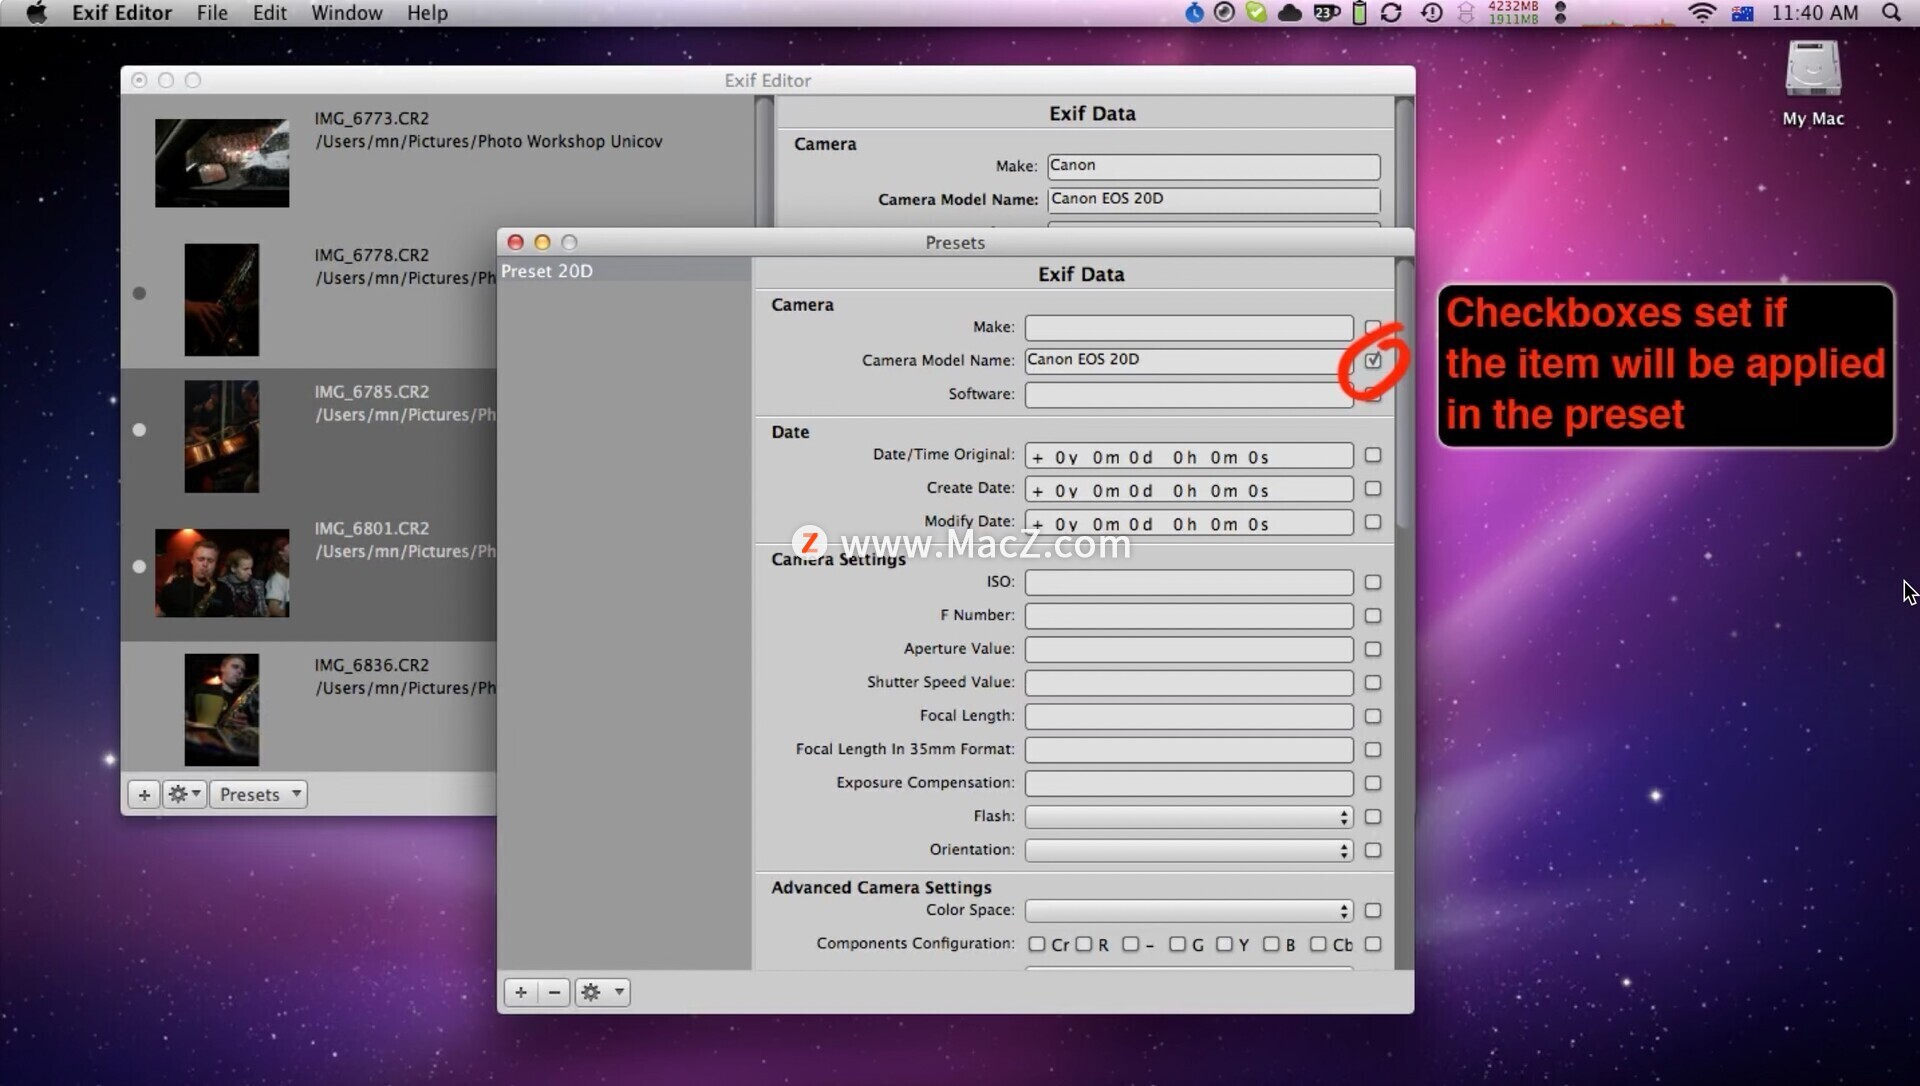Click the Date/Time Original offset field
This screenshot has width=1920, height=1086.
pyautogui.click(x=1189, y=456)
